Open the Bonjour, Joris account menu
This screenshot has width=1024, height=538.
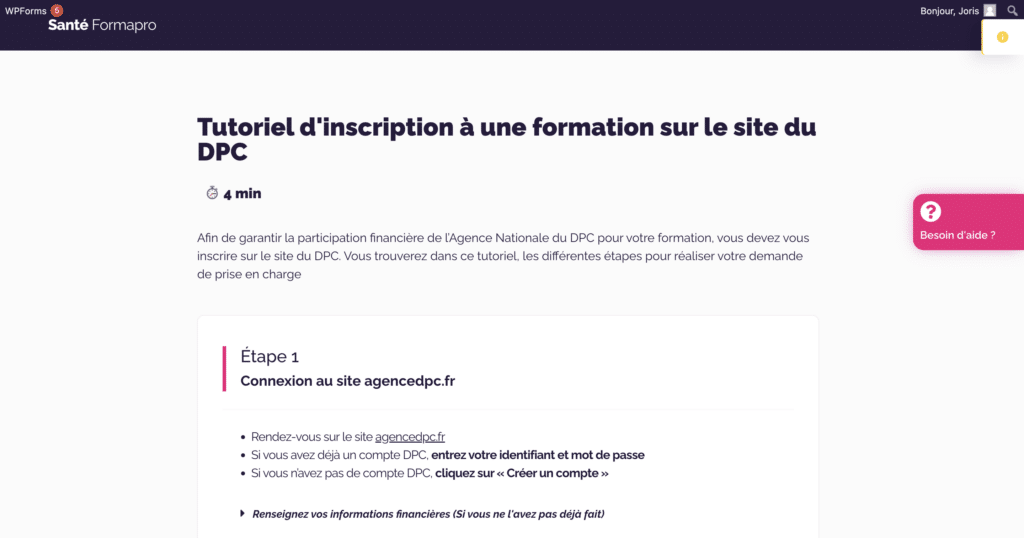[x=958, y=10]
